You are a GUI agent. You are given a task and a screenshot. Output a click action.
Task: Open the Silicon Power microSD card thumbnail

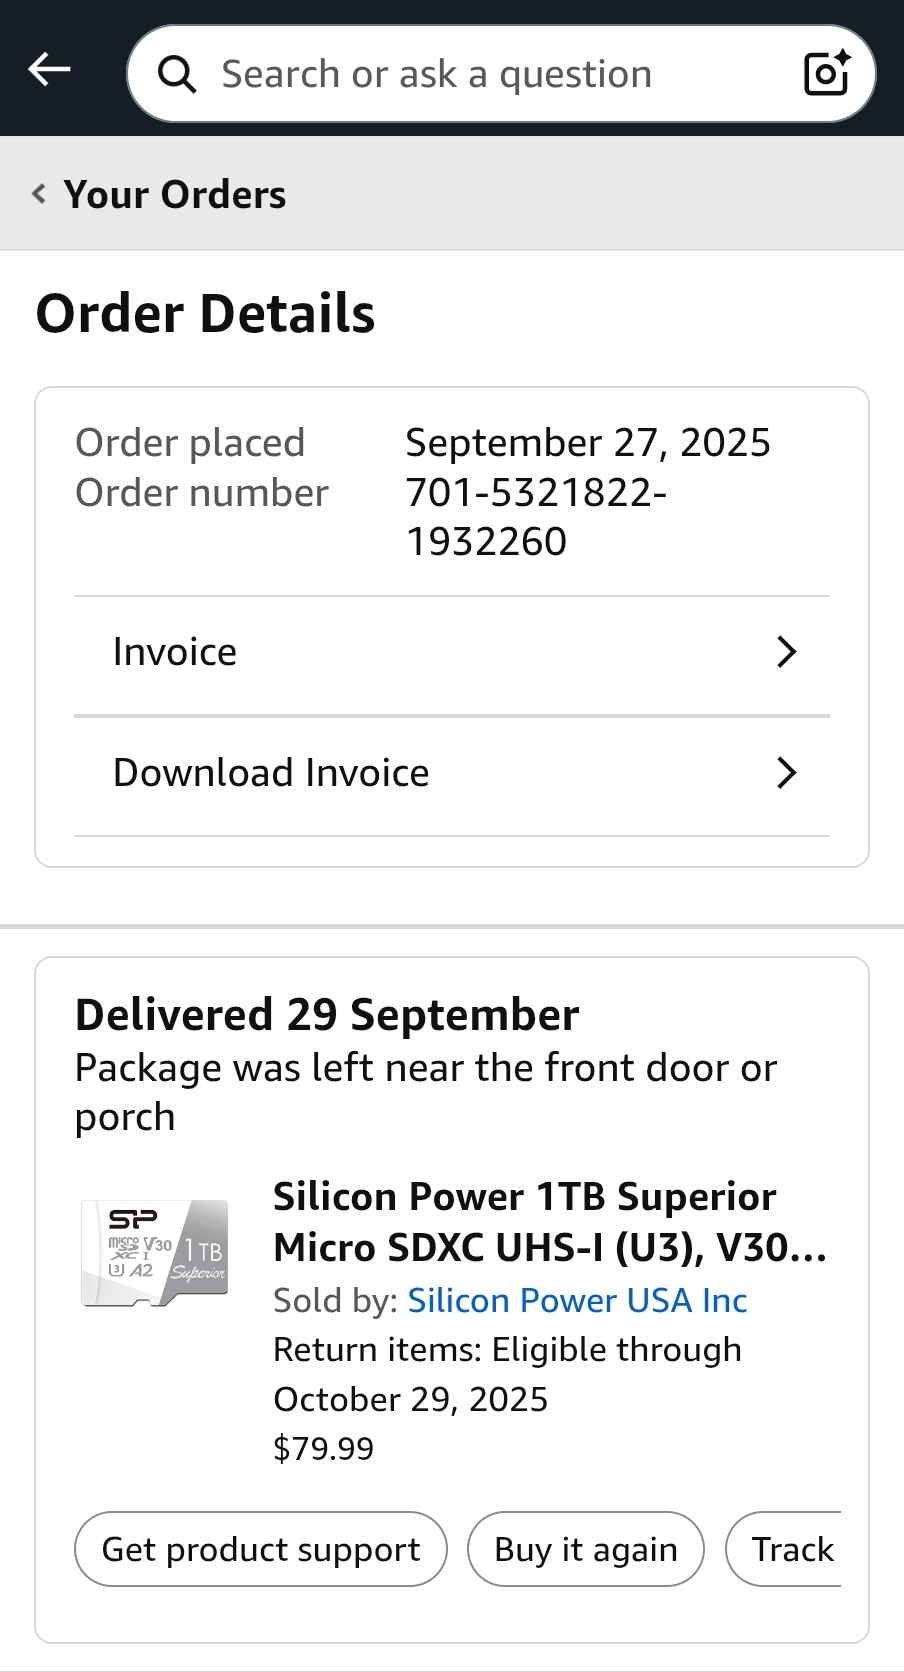click(x=154, y=1254)
